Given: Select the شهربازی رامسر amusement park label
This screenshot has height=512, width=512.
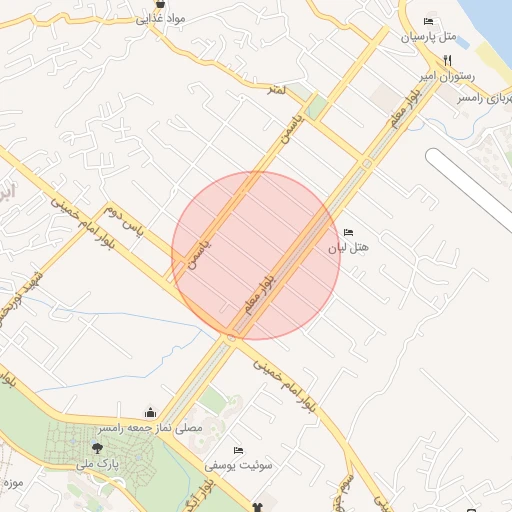Looking at the screenshot, I should 485,99.
